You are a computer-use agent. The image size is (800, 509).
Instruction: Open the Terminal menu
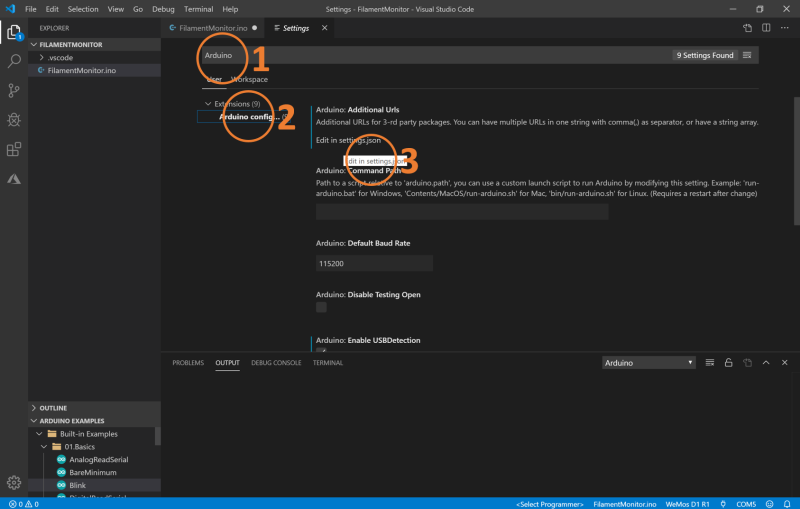pyautogui.click(x=198, y=9)
